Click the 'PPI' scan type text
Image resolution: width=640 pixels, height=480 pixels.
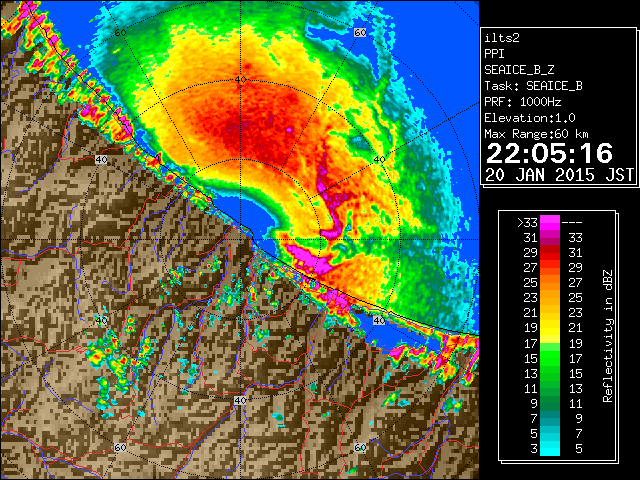(494, 54)
